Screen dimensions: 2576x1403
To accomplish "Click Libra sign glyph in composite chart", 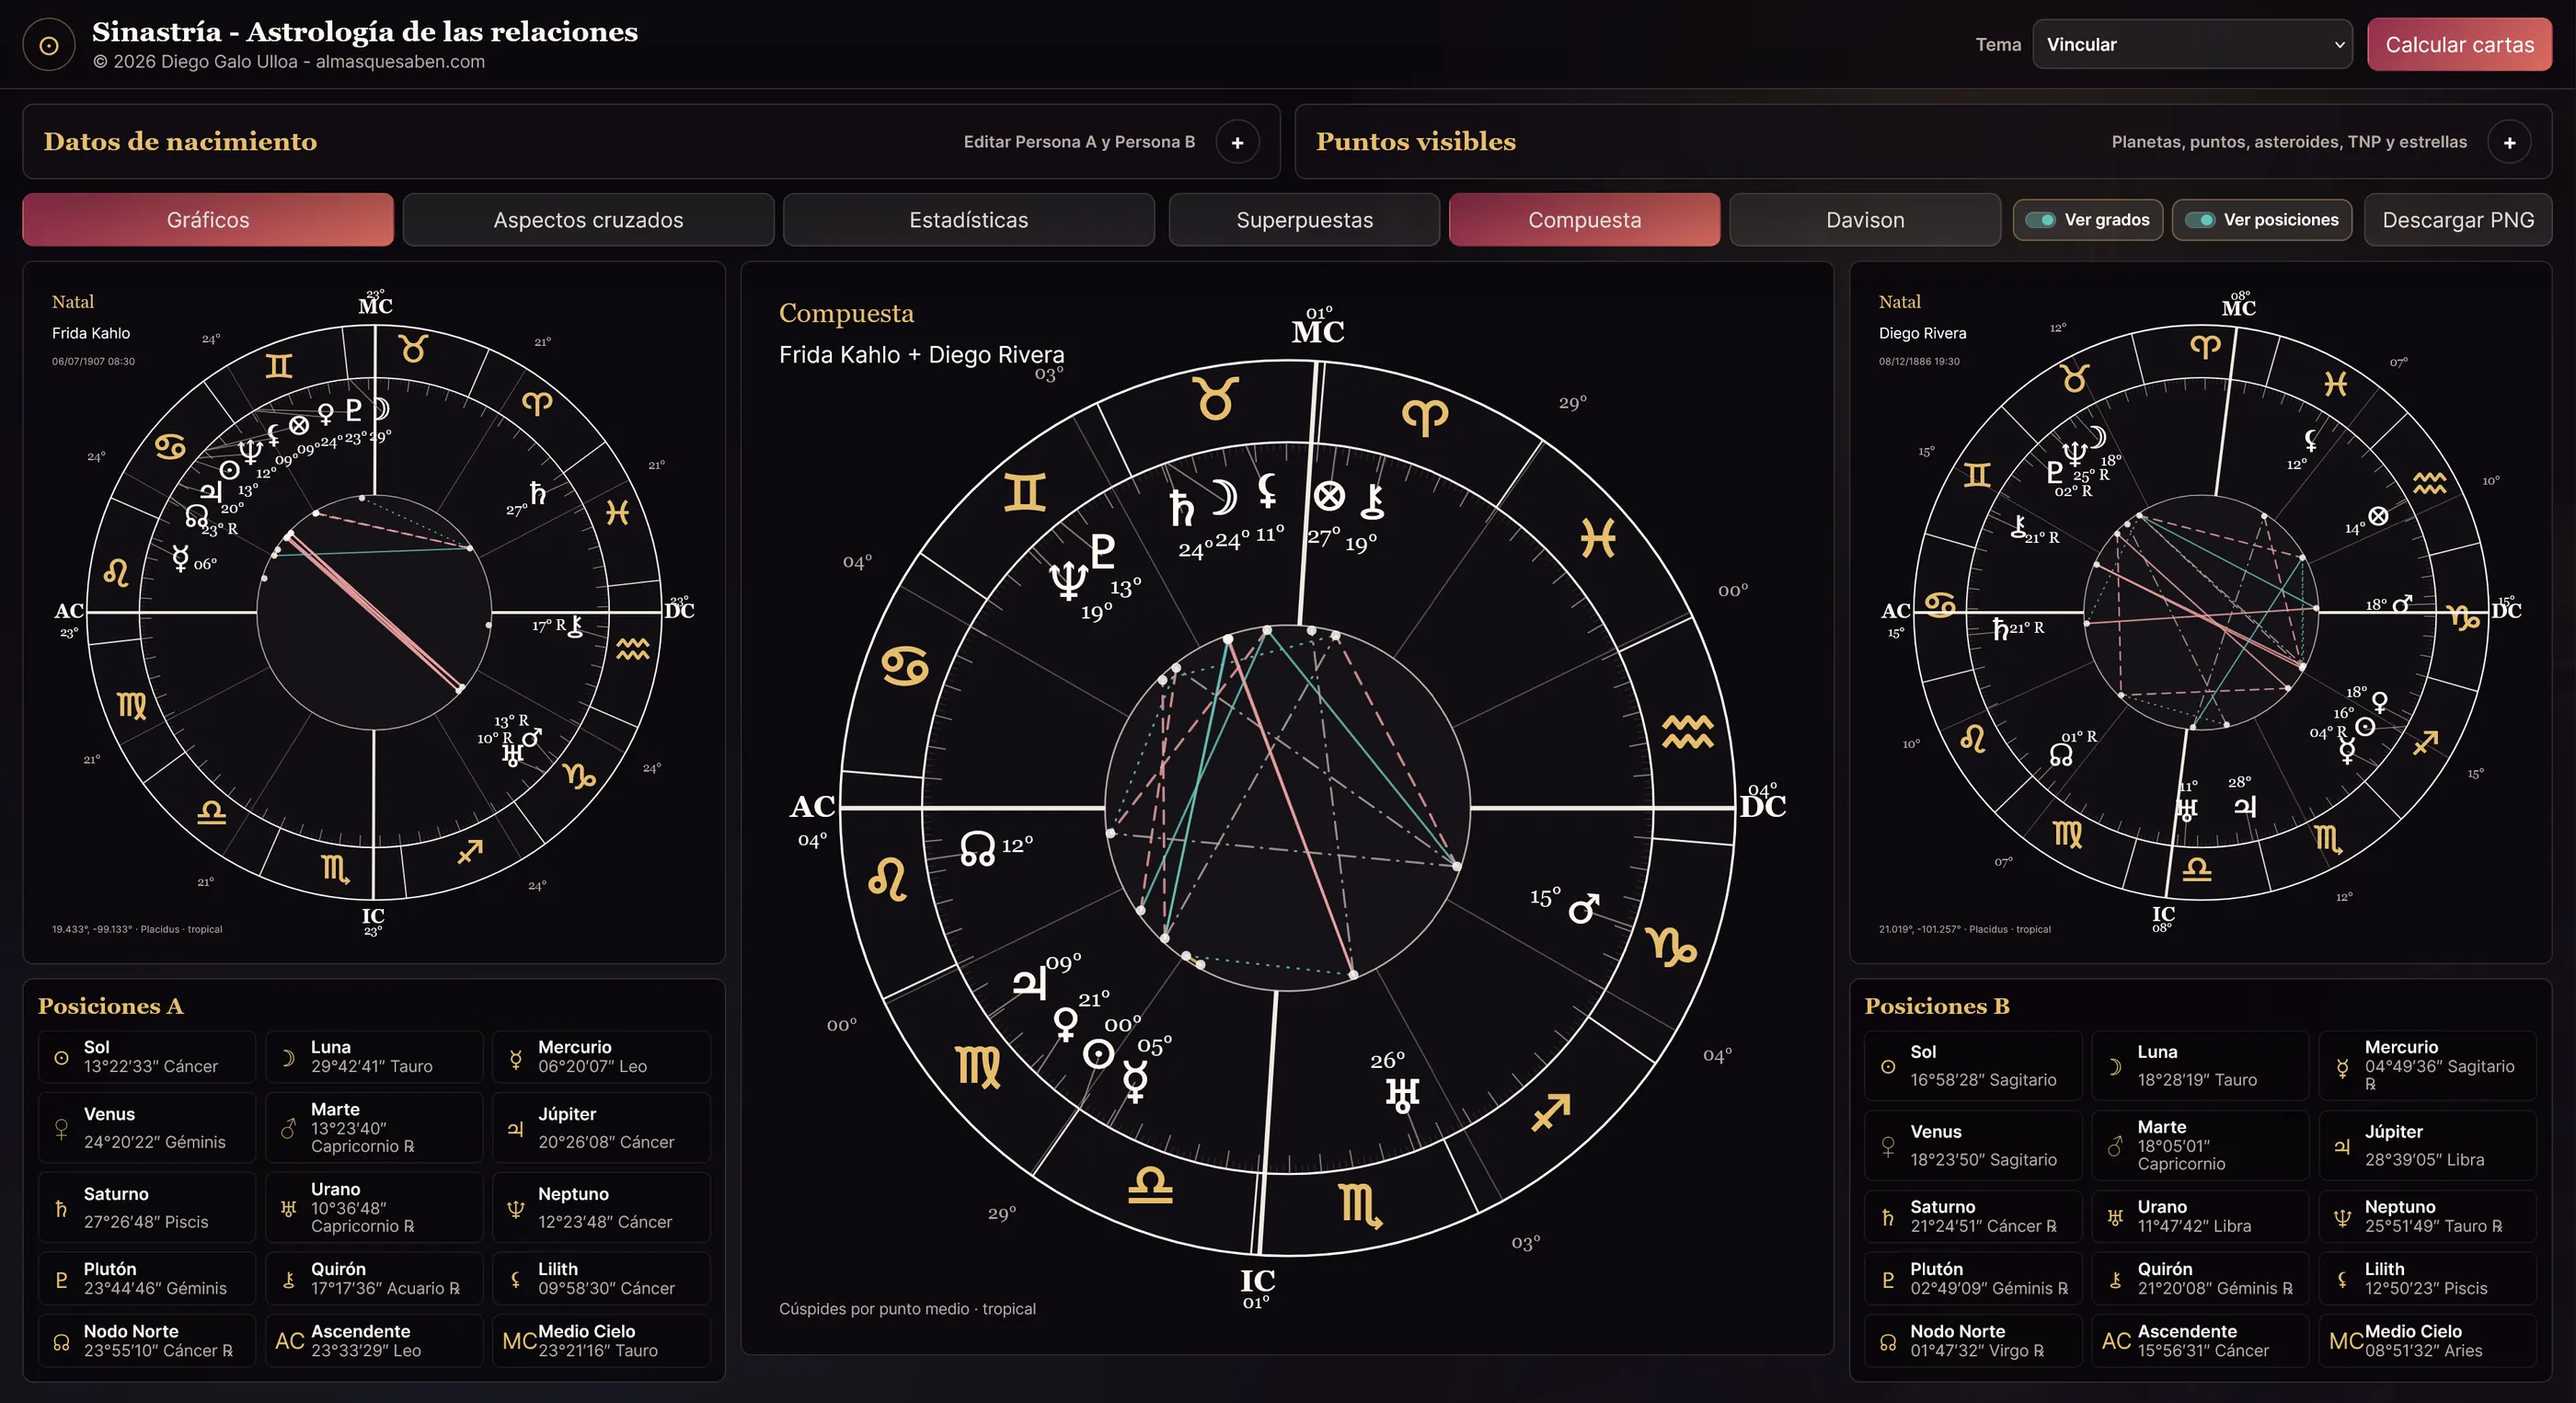I will pyautogui.click(x=1151, y=1185).
